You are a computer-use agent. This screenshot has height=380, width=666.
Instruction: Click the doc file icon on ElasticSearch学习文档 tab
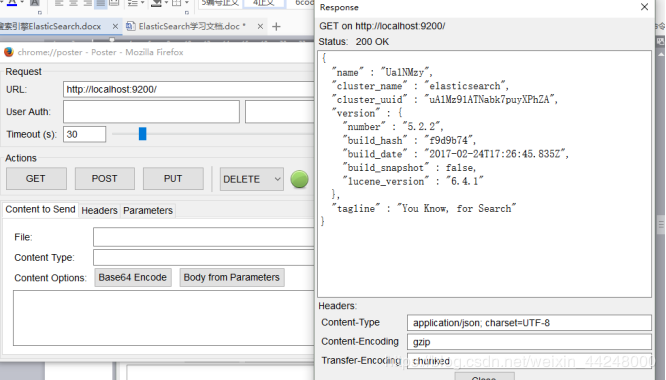click(131, 26)
